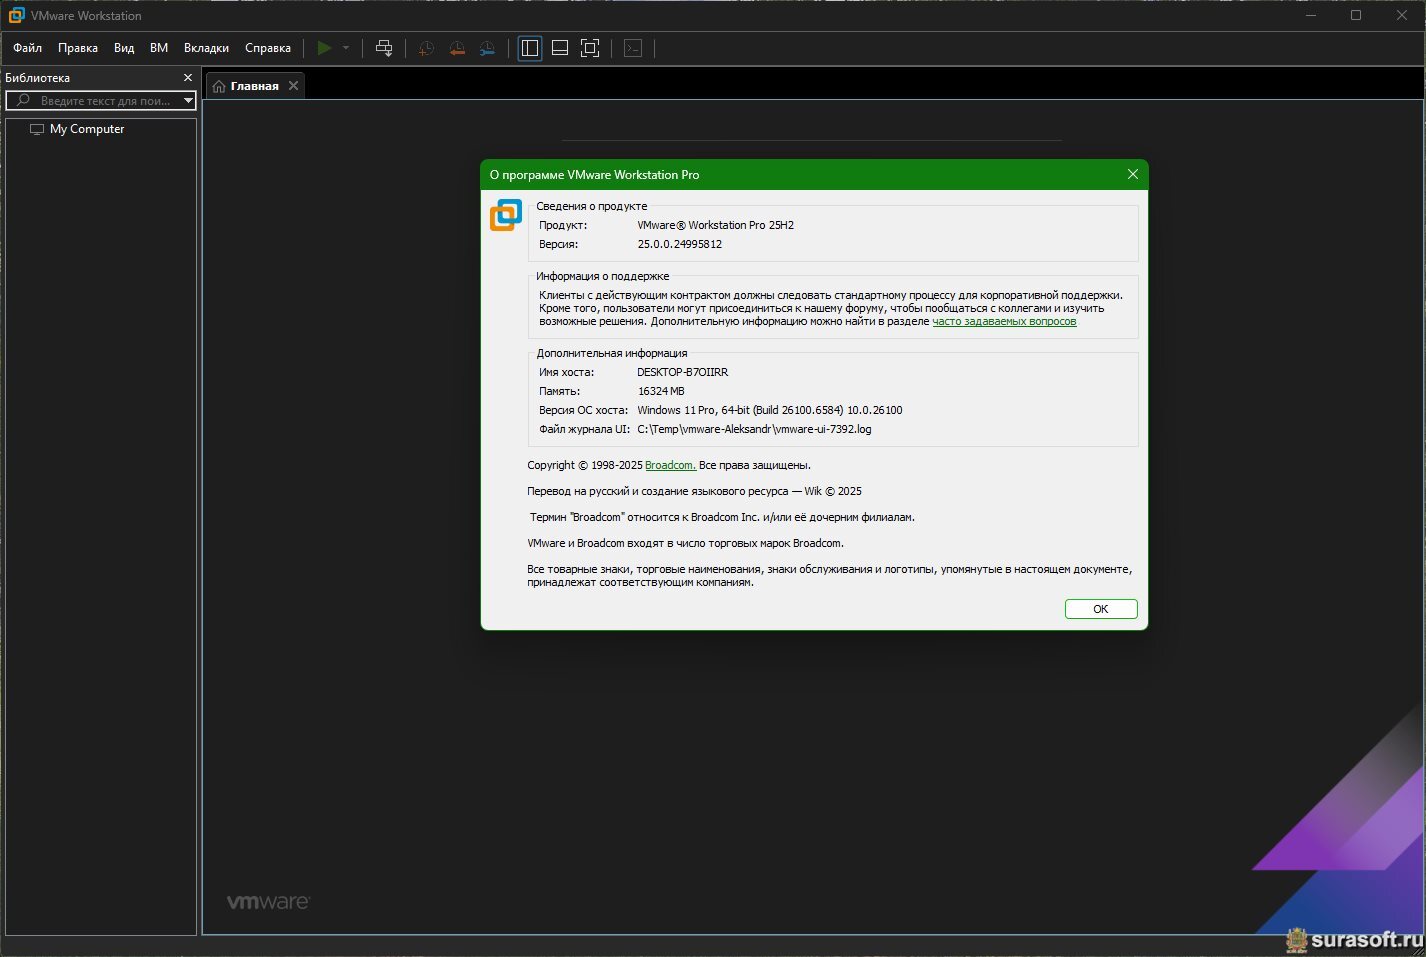The image size is (1426, 957).
Task: Close the Библиотека panel
Action: point(187,78)
